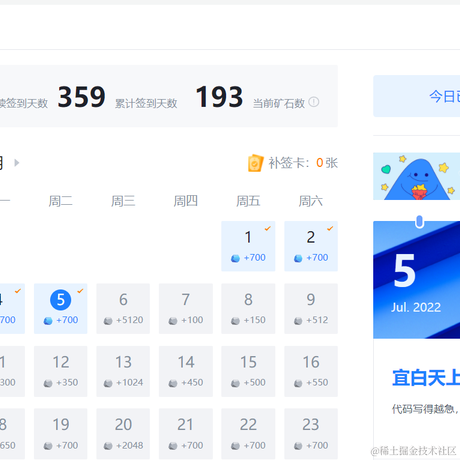Select calendar day 23
460x460 pixels.
(311, 434)
